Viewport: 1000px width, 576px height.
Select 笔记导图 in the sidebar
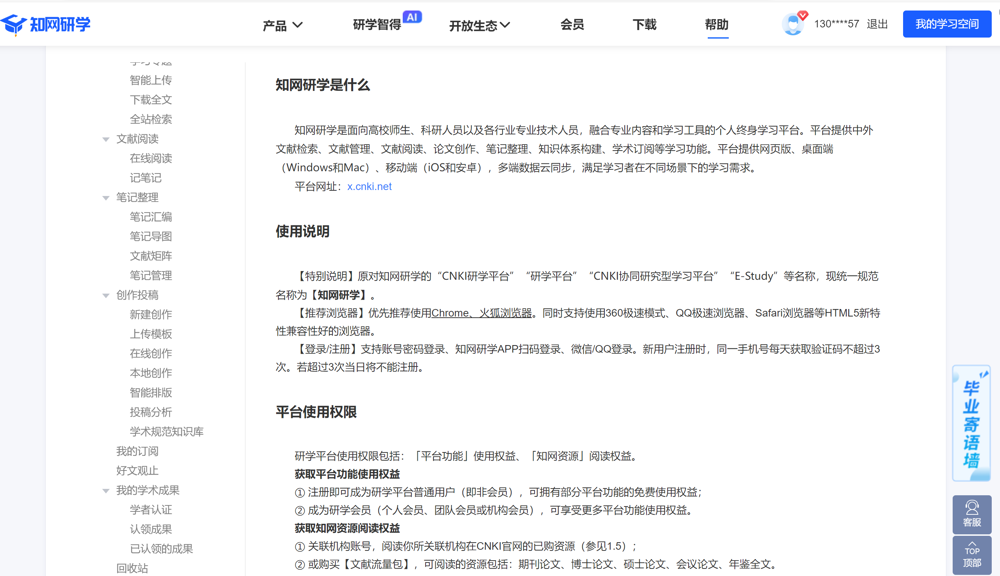click(x=151, y=237)
